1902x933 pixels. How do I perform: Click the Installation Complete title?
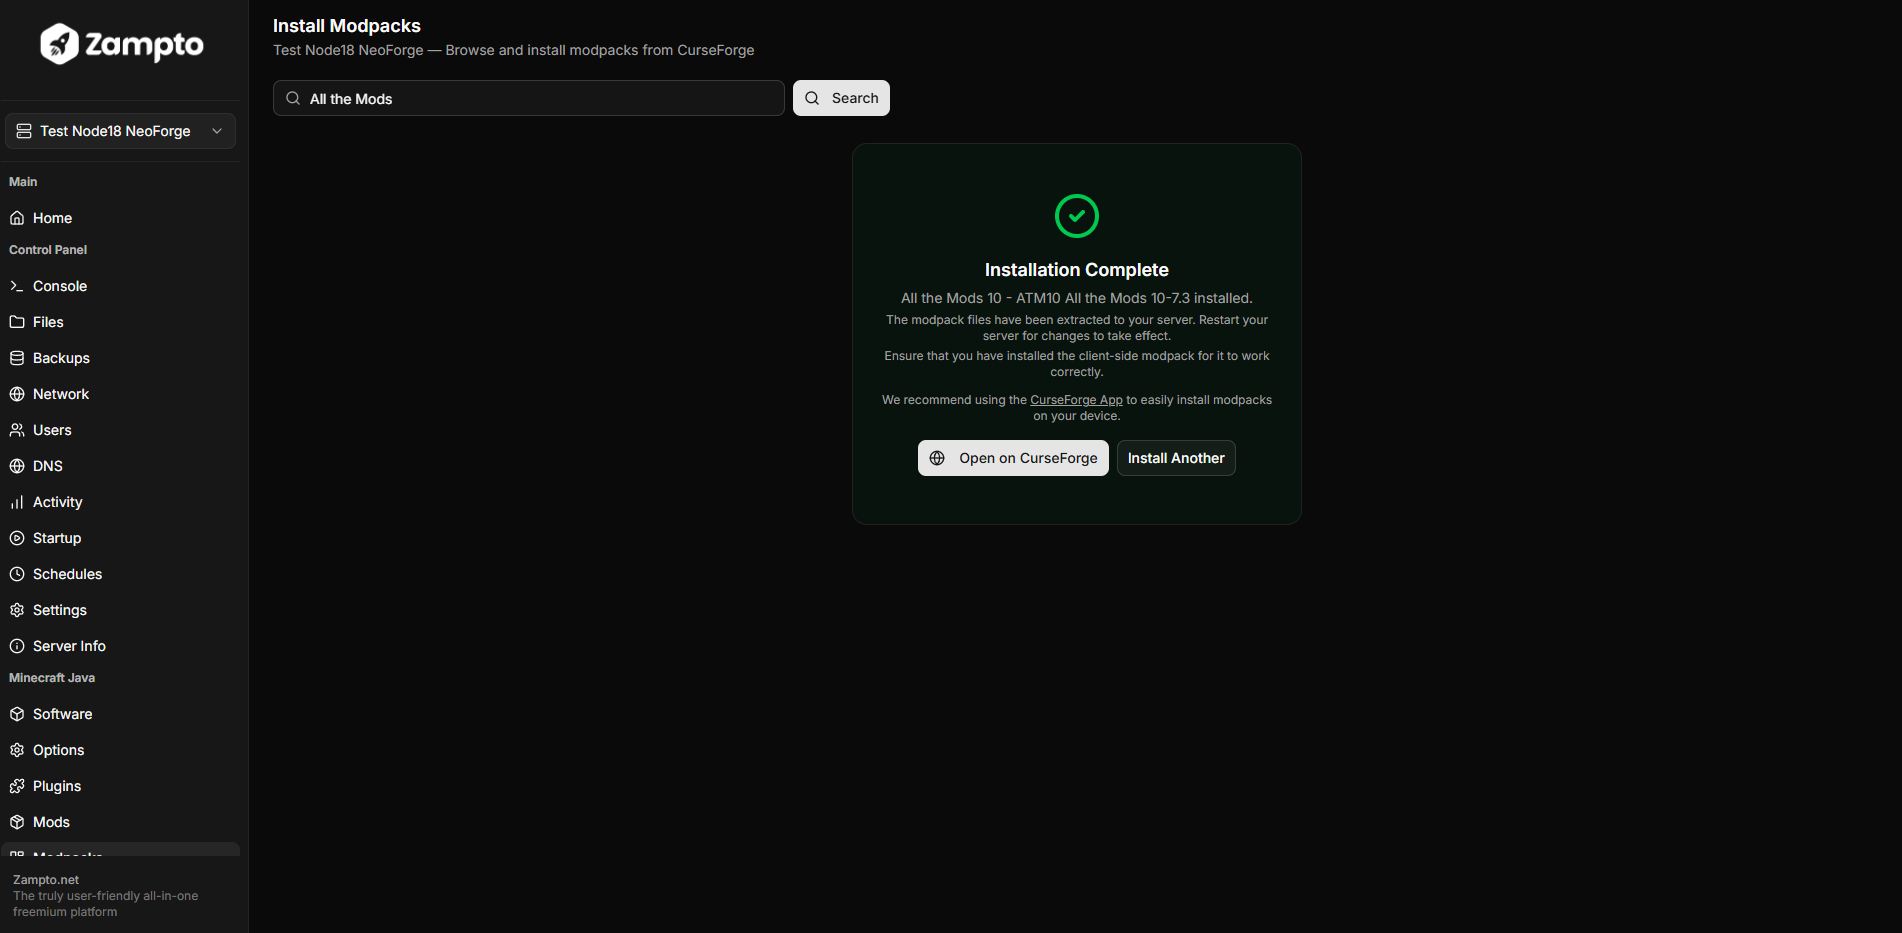1077,270
